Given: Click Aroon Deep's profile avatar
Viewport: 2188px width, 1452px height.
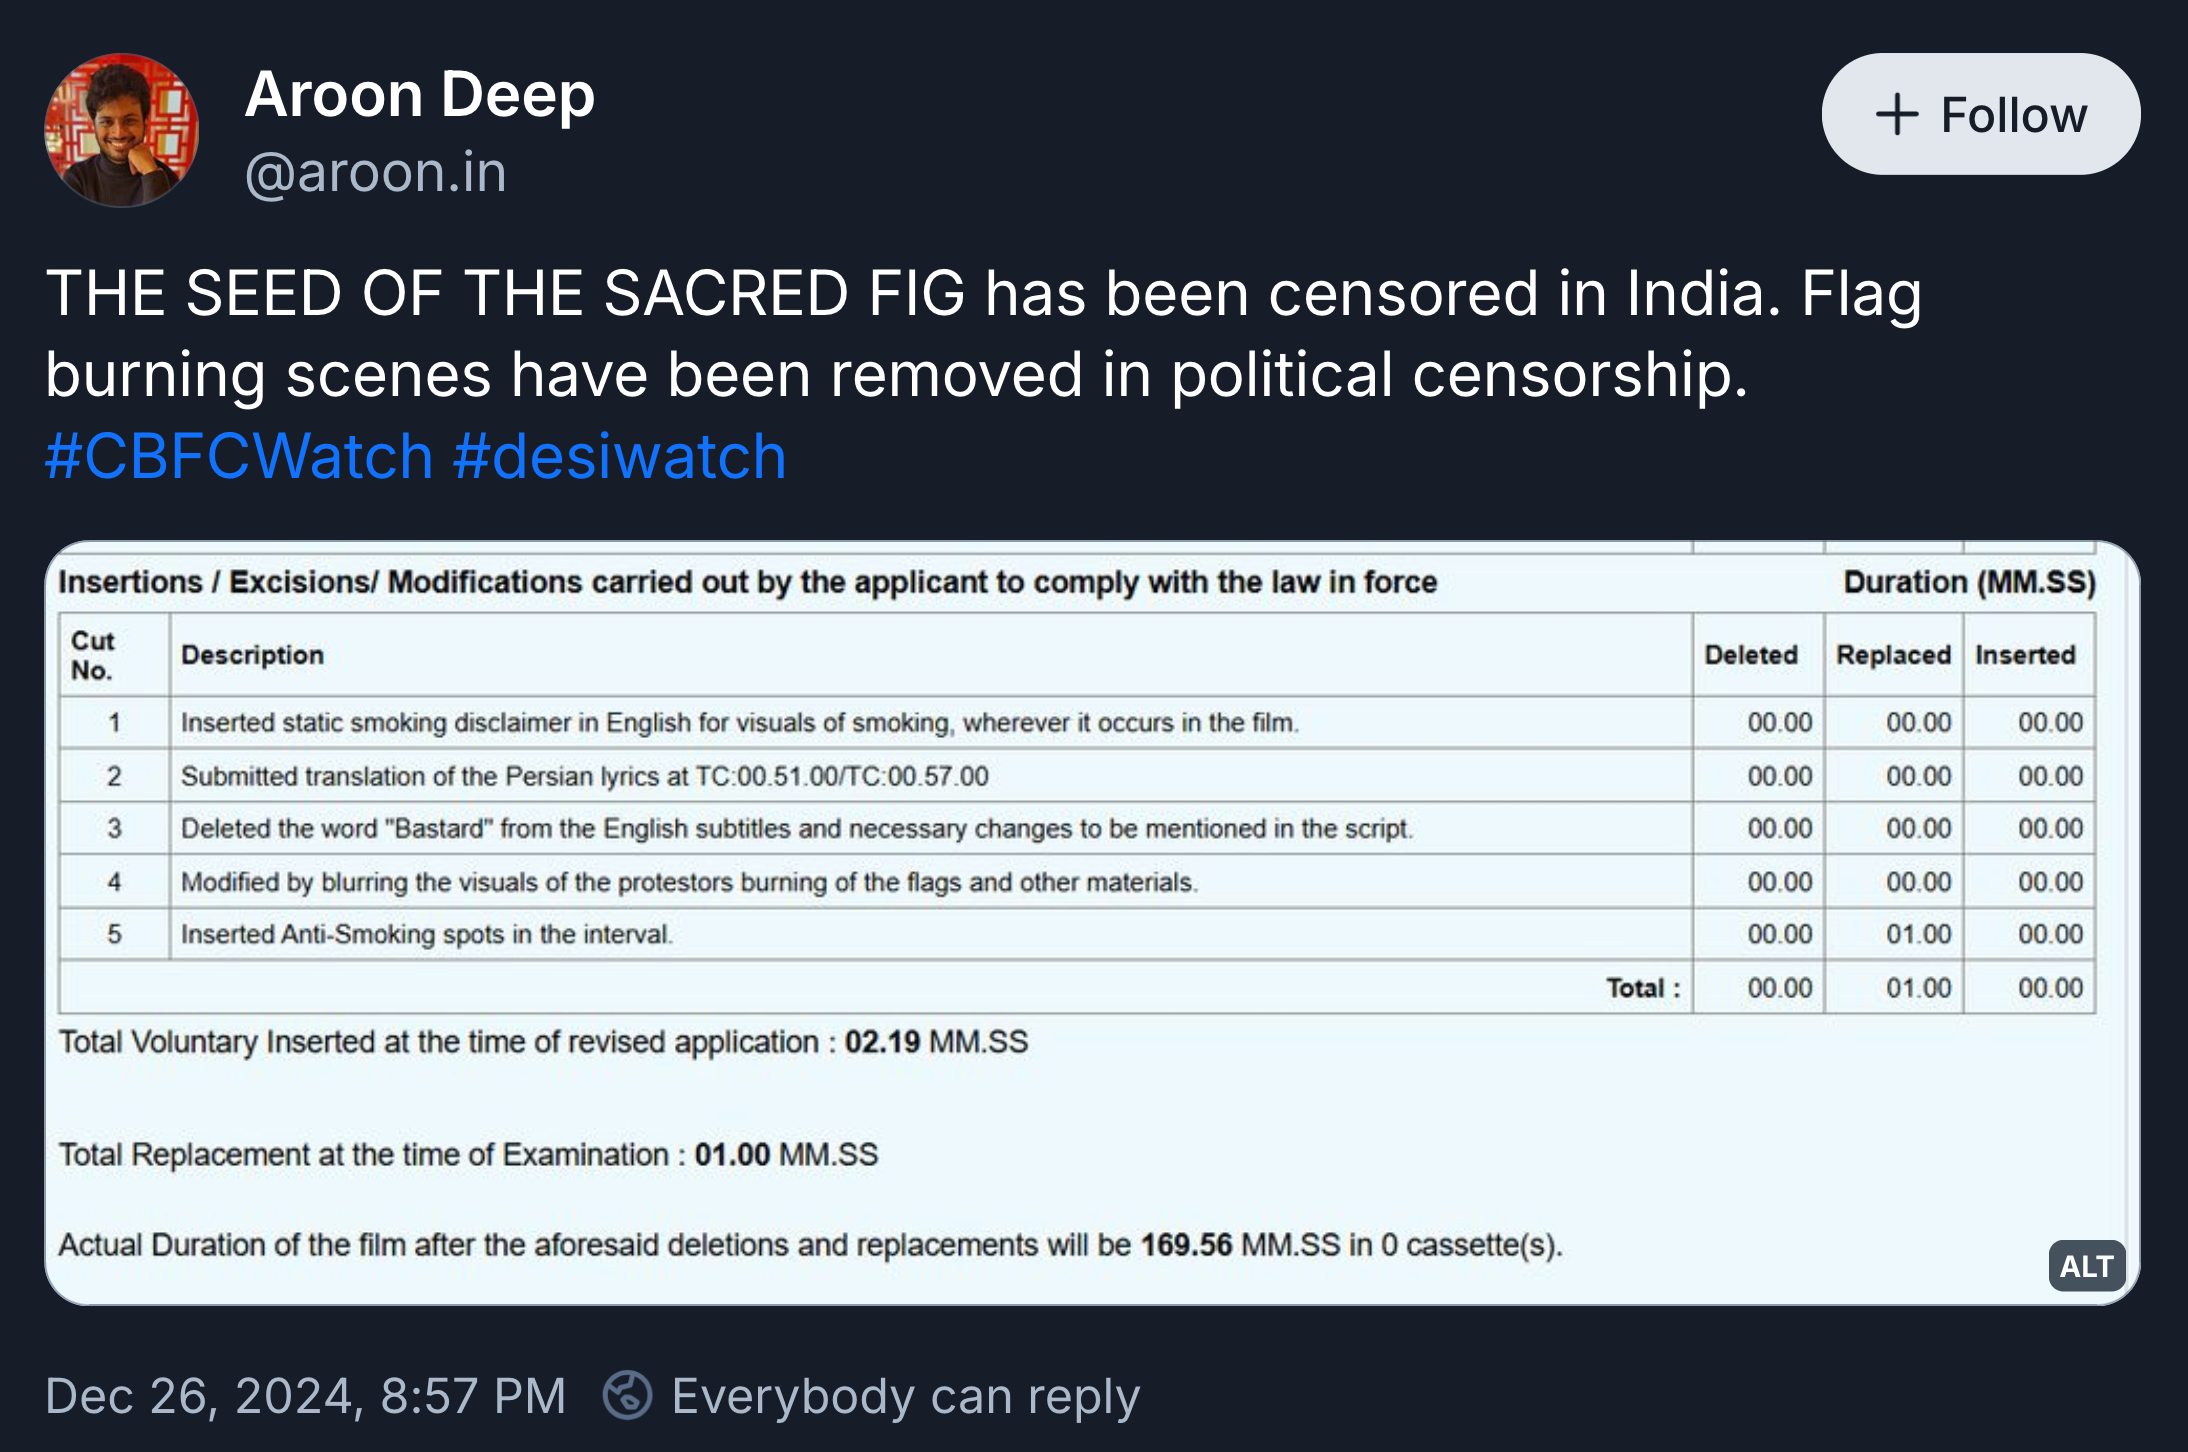Looking at the screenshot, I should [122, 130].
